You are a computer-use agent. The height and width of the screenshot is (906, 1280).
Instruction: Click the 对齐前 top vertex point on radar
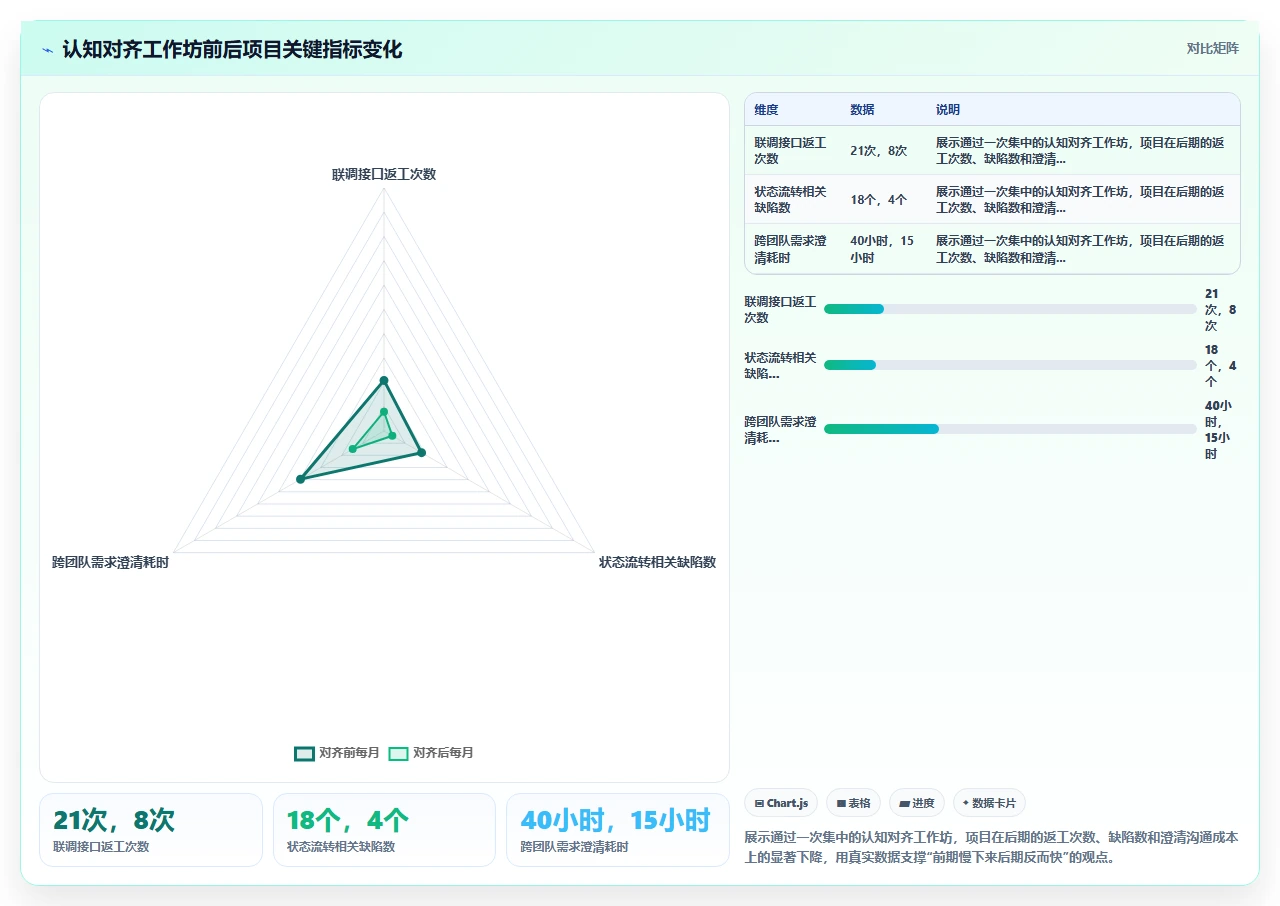384,380
